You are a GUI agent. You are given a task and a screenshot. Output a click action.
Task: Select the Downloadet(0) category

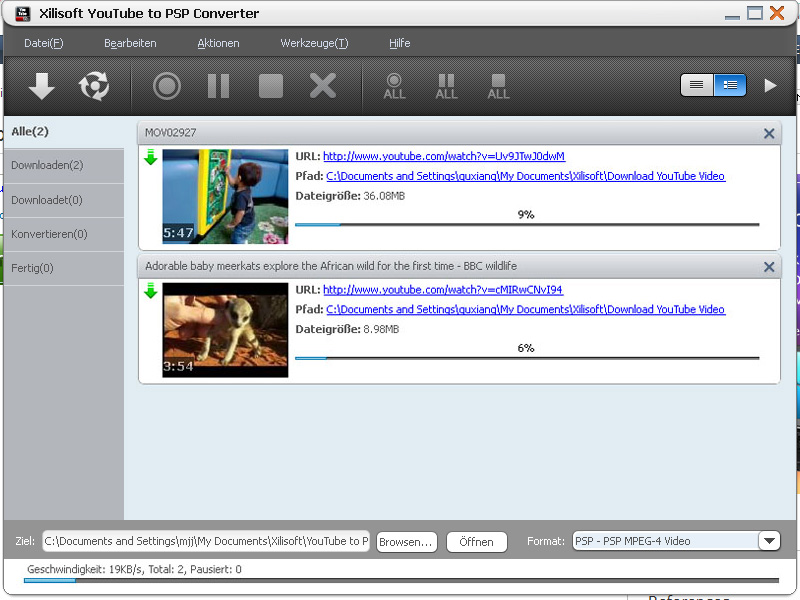click(64, 200)
